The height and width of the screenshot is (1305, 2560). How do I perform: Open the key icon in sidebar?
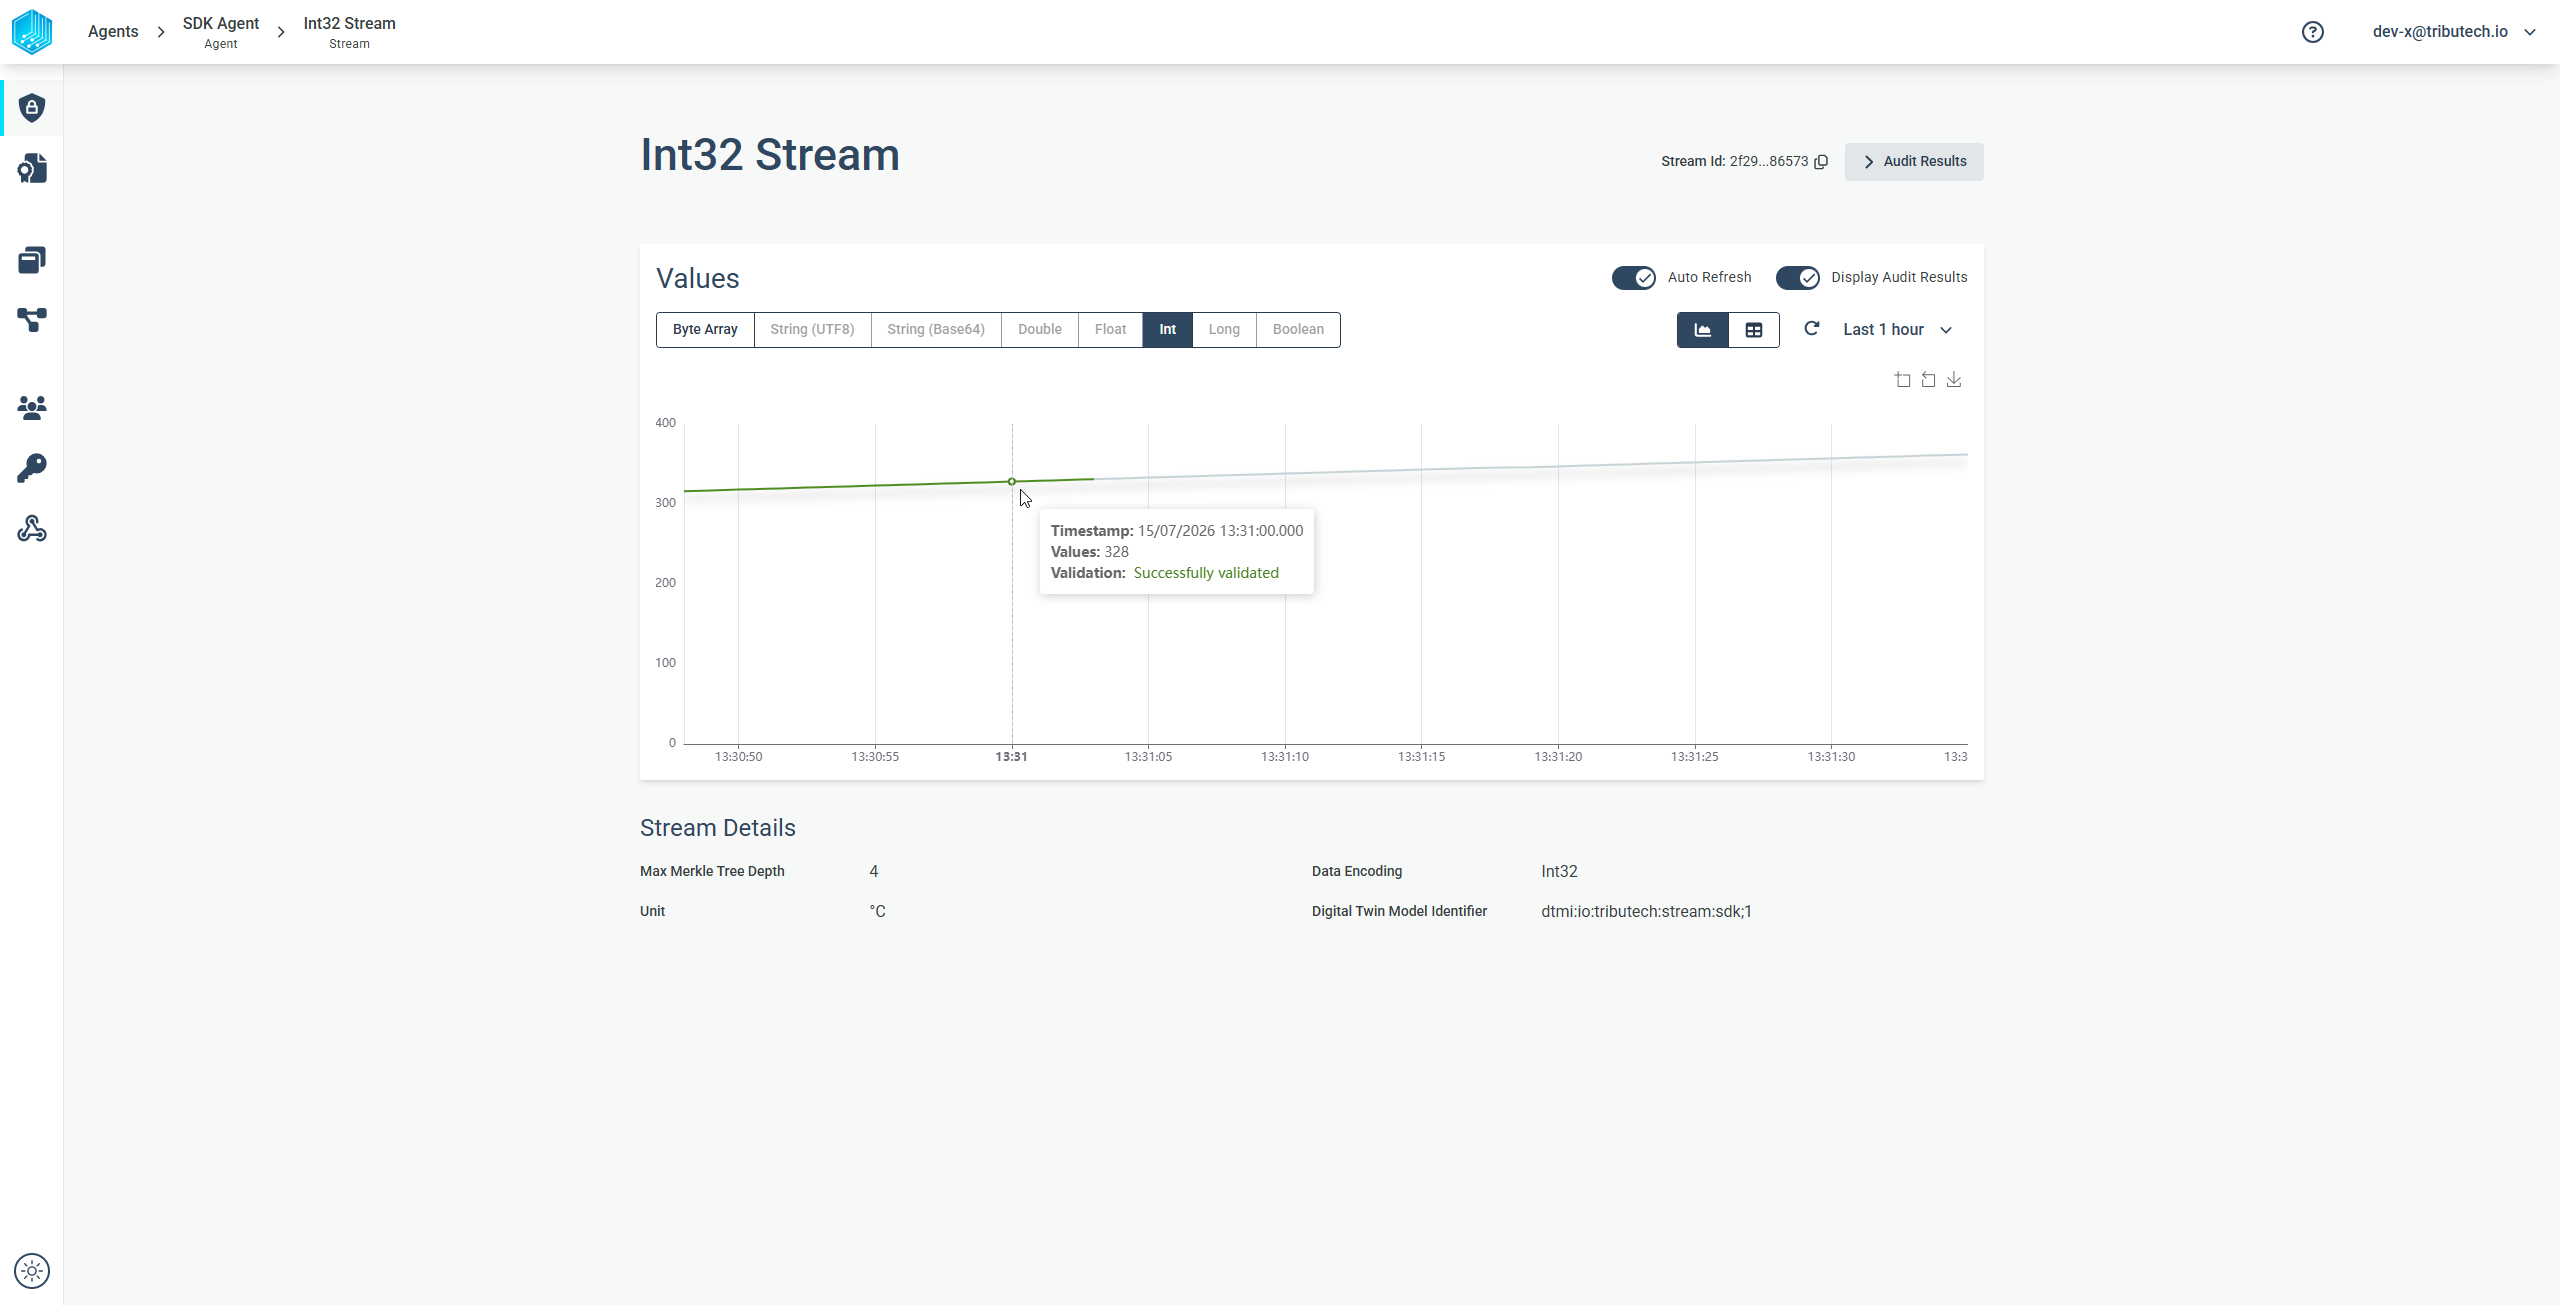coord(32,468)
